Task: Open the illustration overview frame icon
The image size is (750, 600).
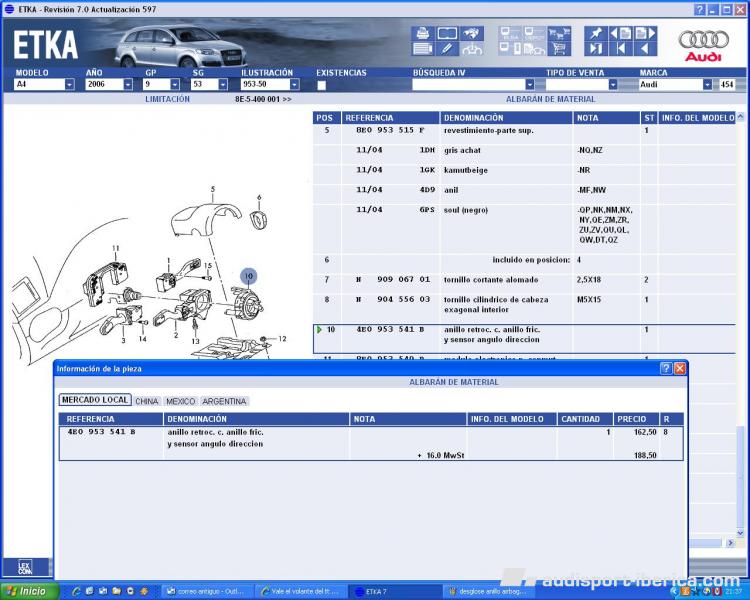Action: (447, 33)
